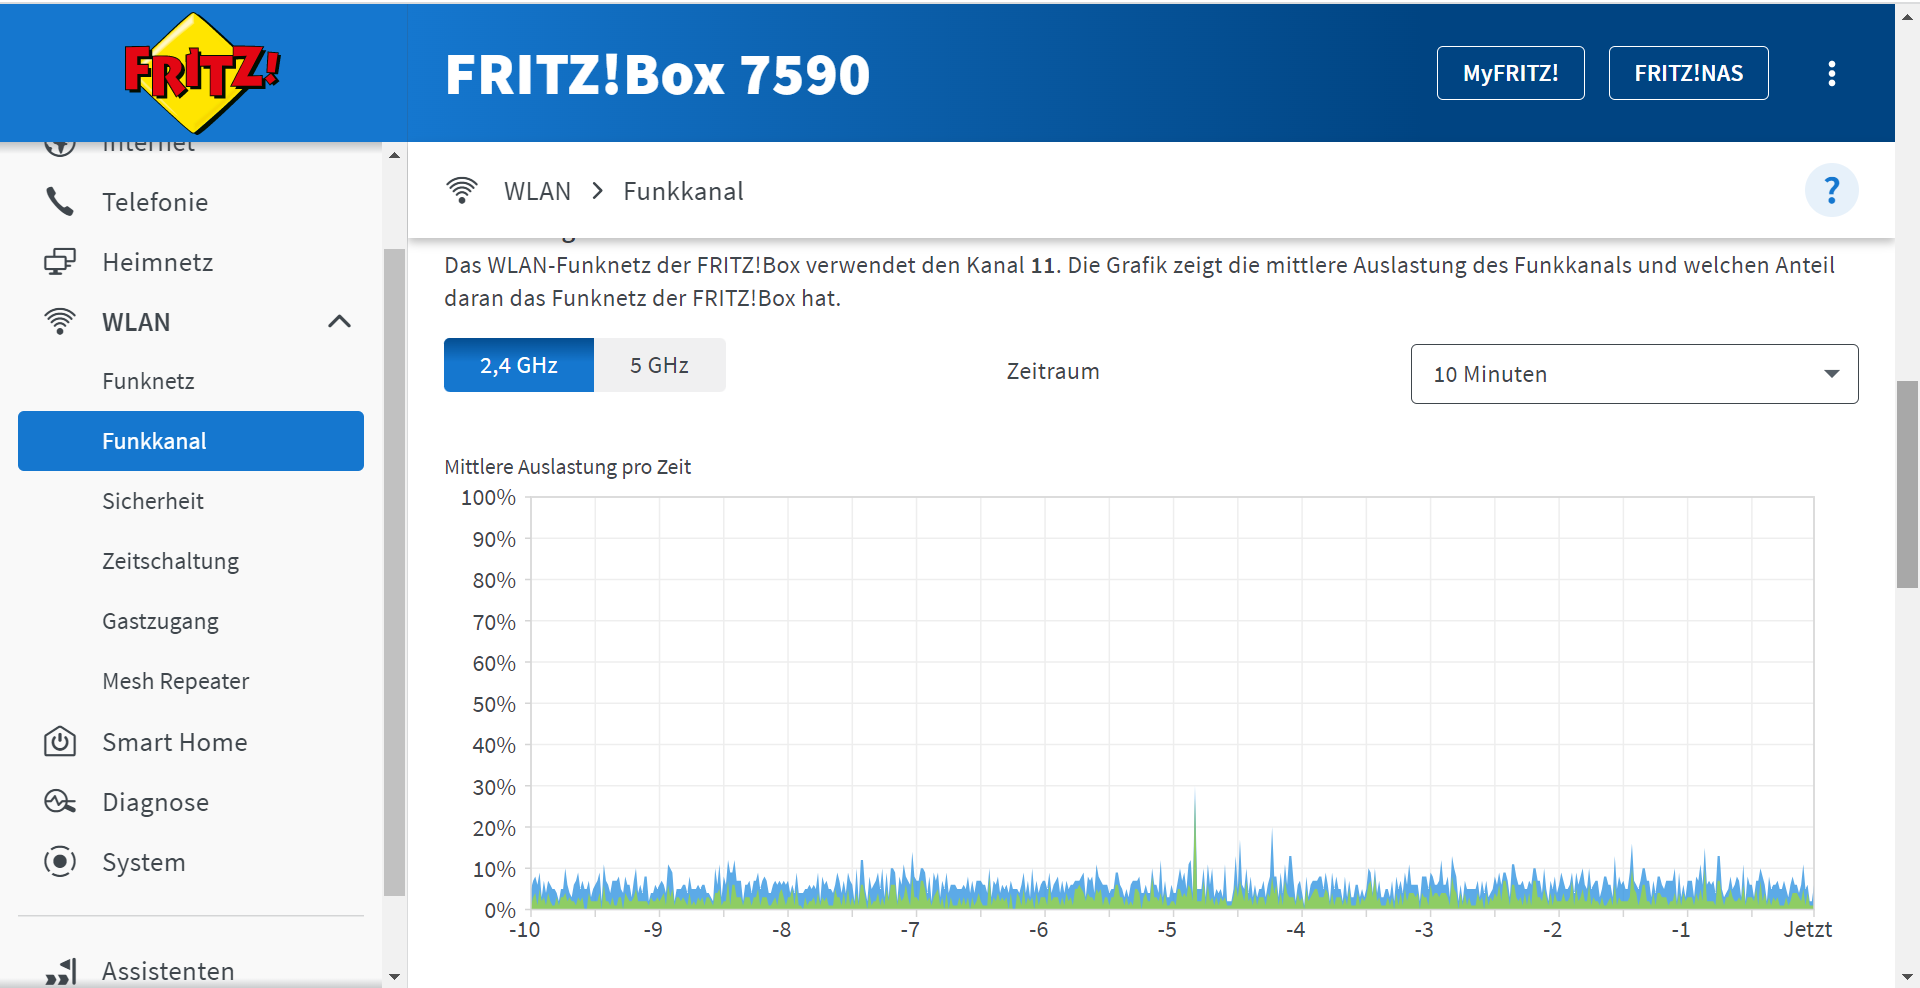Open the Sicherheit submenu item
The height and width of the screenshot is (988, 1920).
(x=153, y=501)
